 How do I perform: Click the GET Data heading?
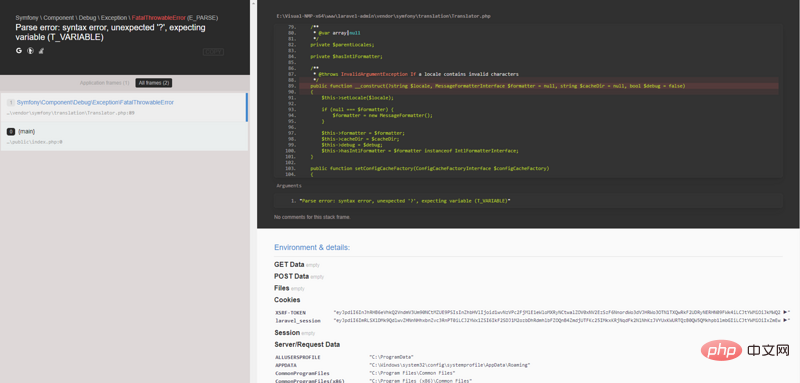tap(289, 265)
